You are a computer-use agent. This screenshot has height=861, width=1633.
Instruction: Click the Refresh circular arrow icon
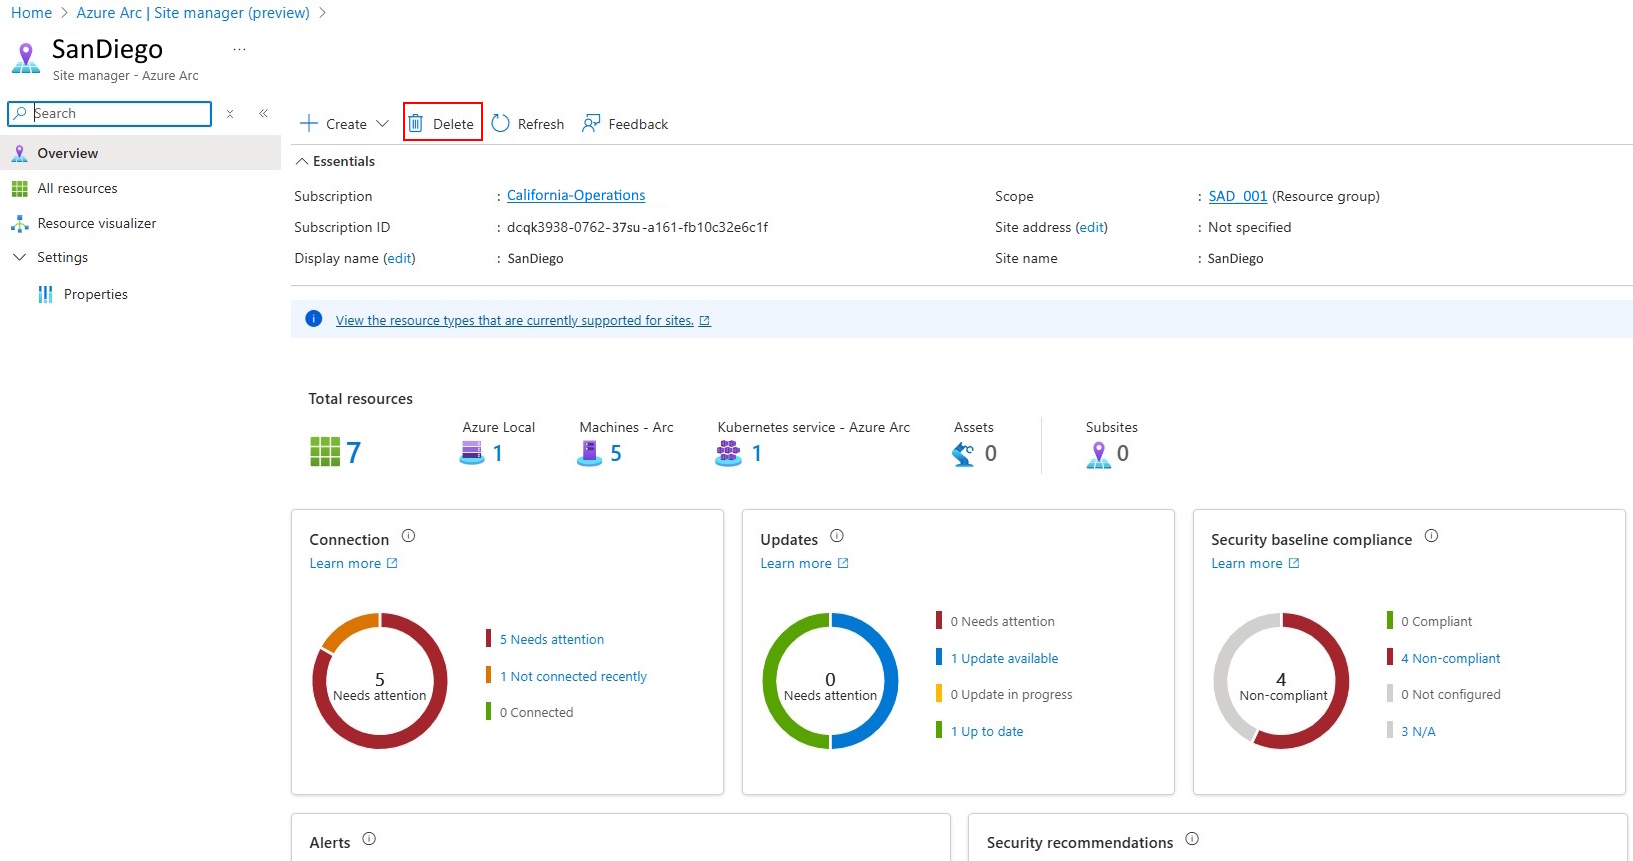click(501, 123)
